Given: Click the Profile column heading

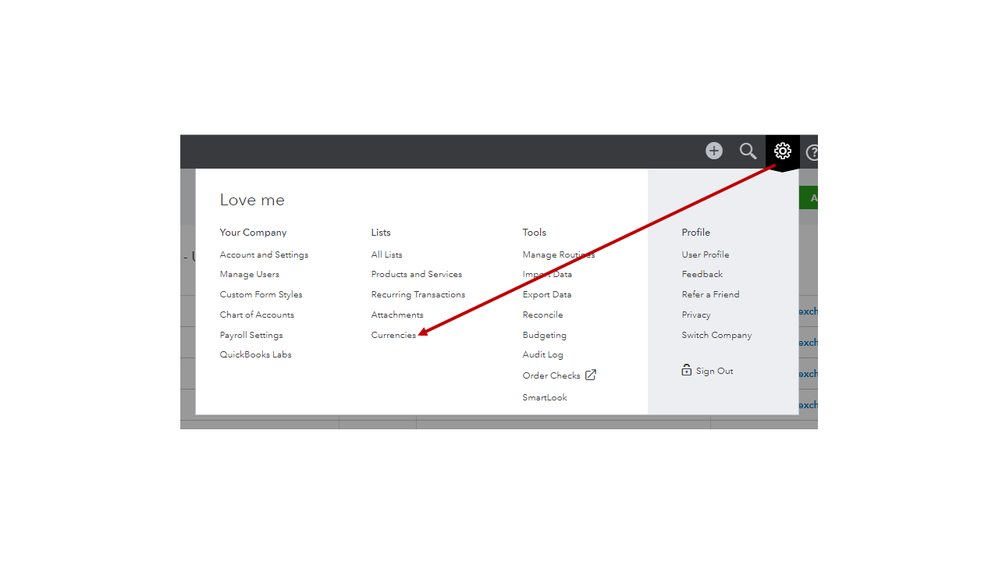Looking at the screenshot, I should 696,233.
